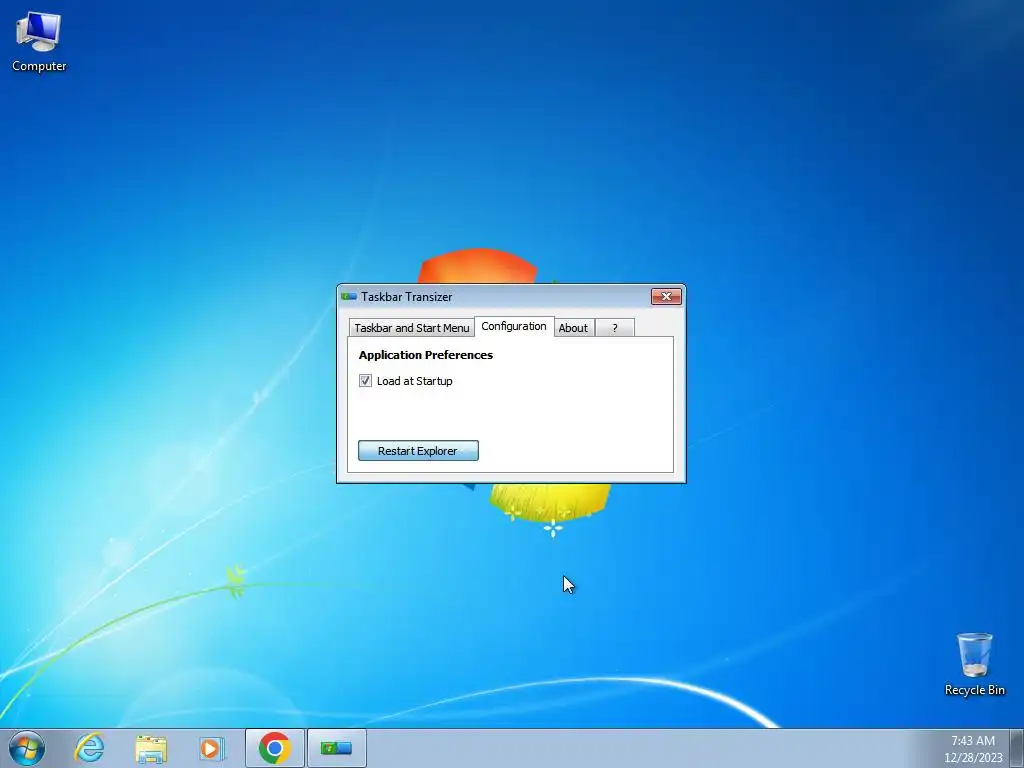Click the Taskbar Transizer window title

coord(407,296)
